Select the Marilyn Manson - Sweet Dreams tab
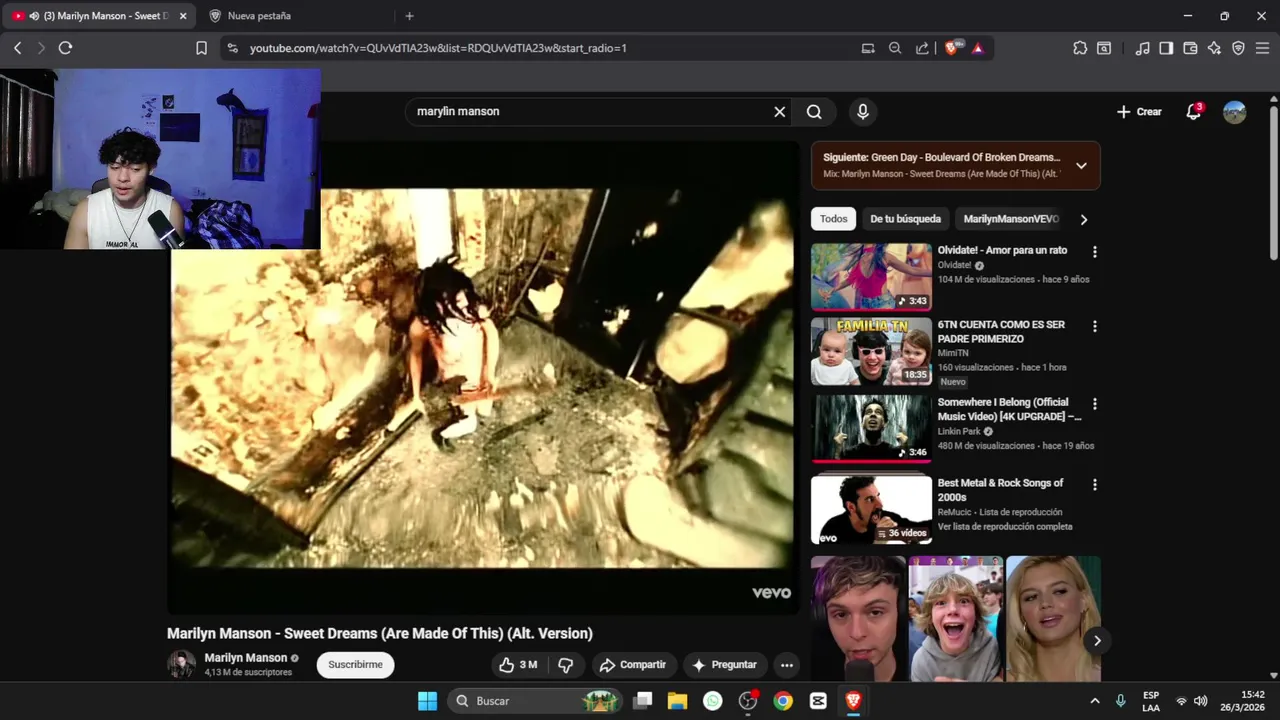Viewport: 1280px width, 720px height. tap(99, 16)
